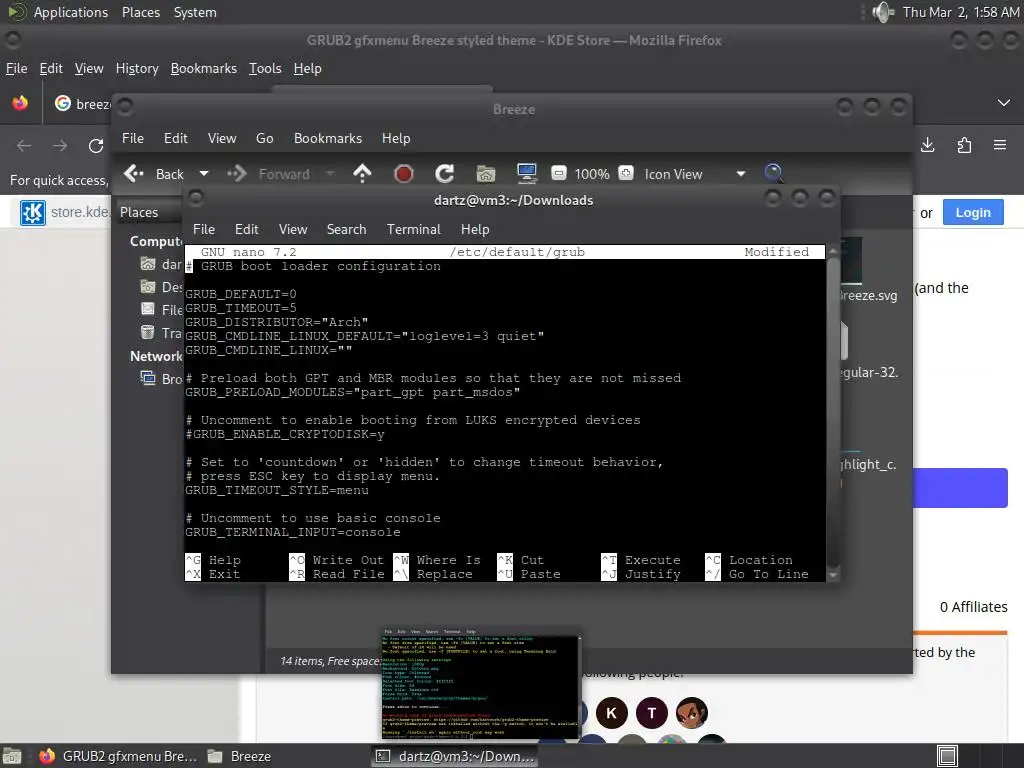The width and height of the screenshot is (1024, 768).
Task: Expand the Firefox list all tabs chevron
Action: coord(1004,103)
